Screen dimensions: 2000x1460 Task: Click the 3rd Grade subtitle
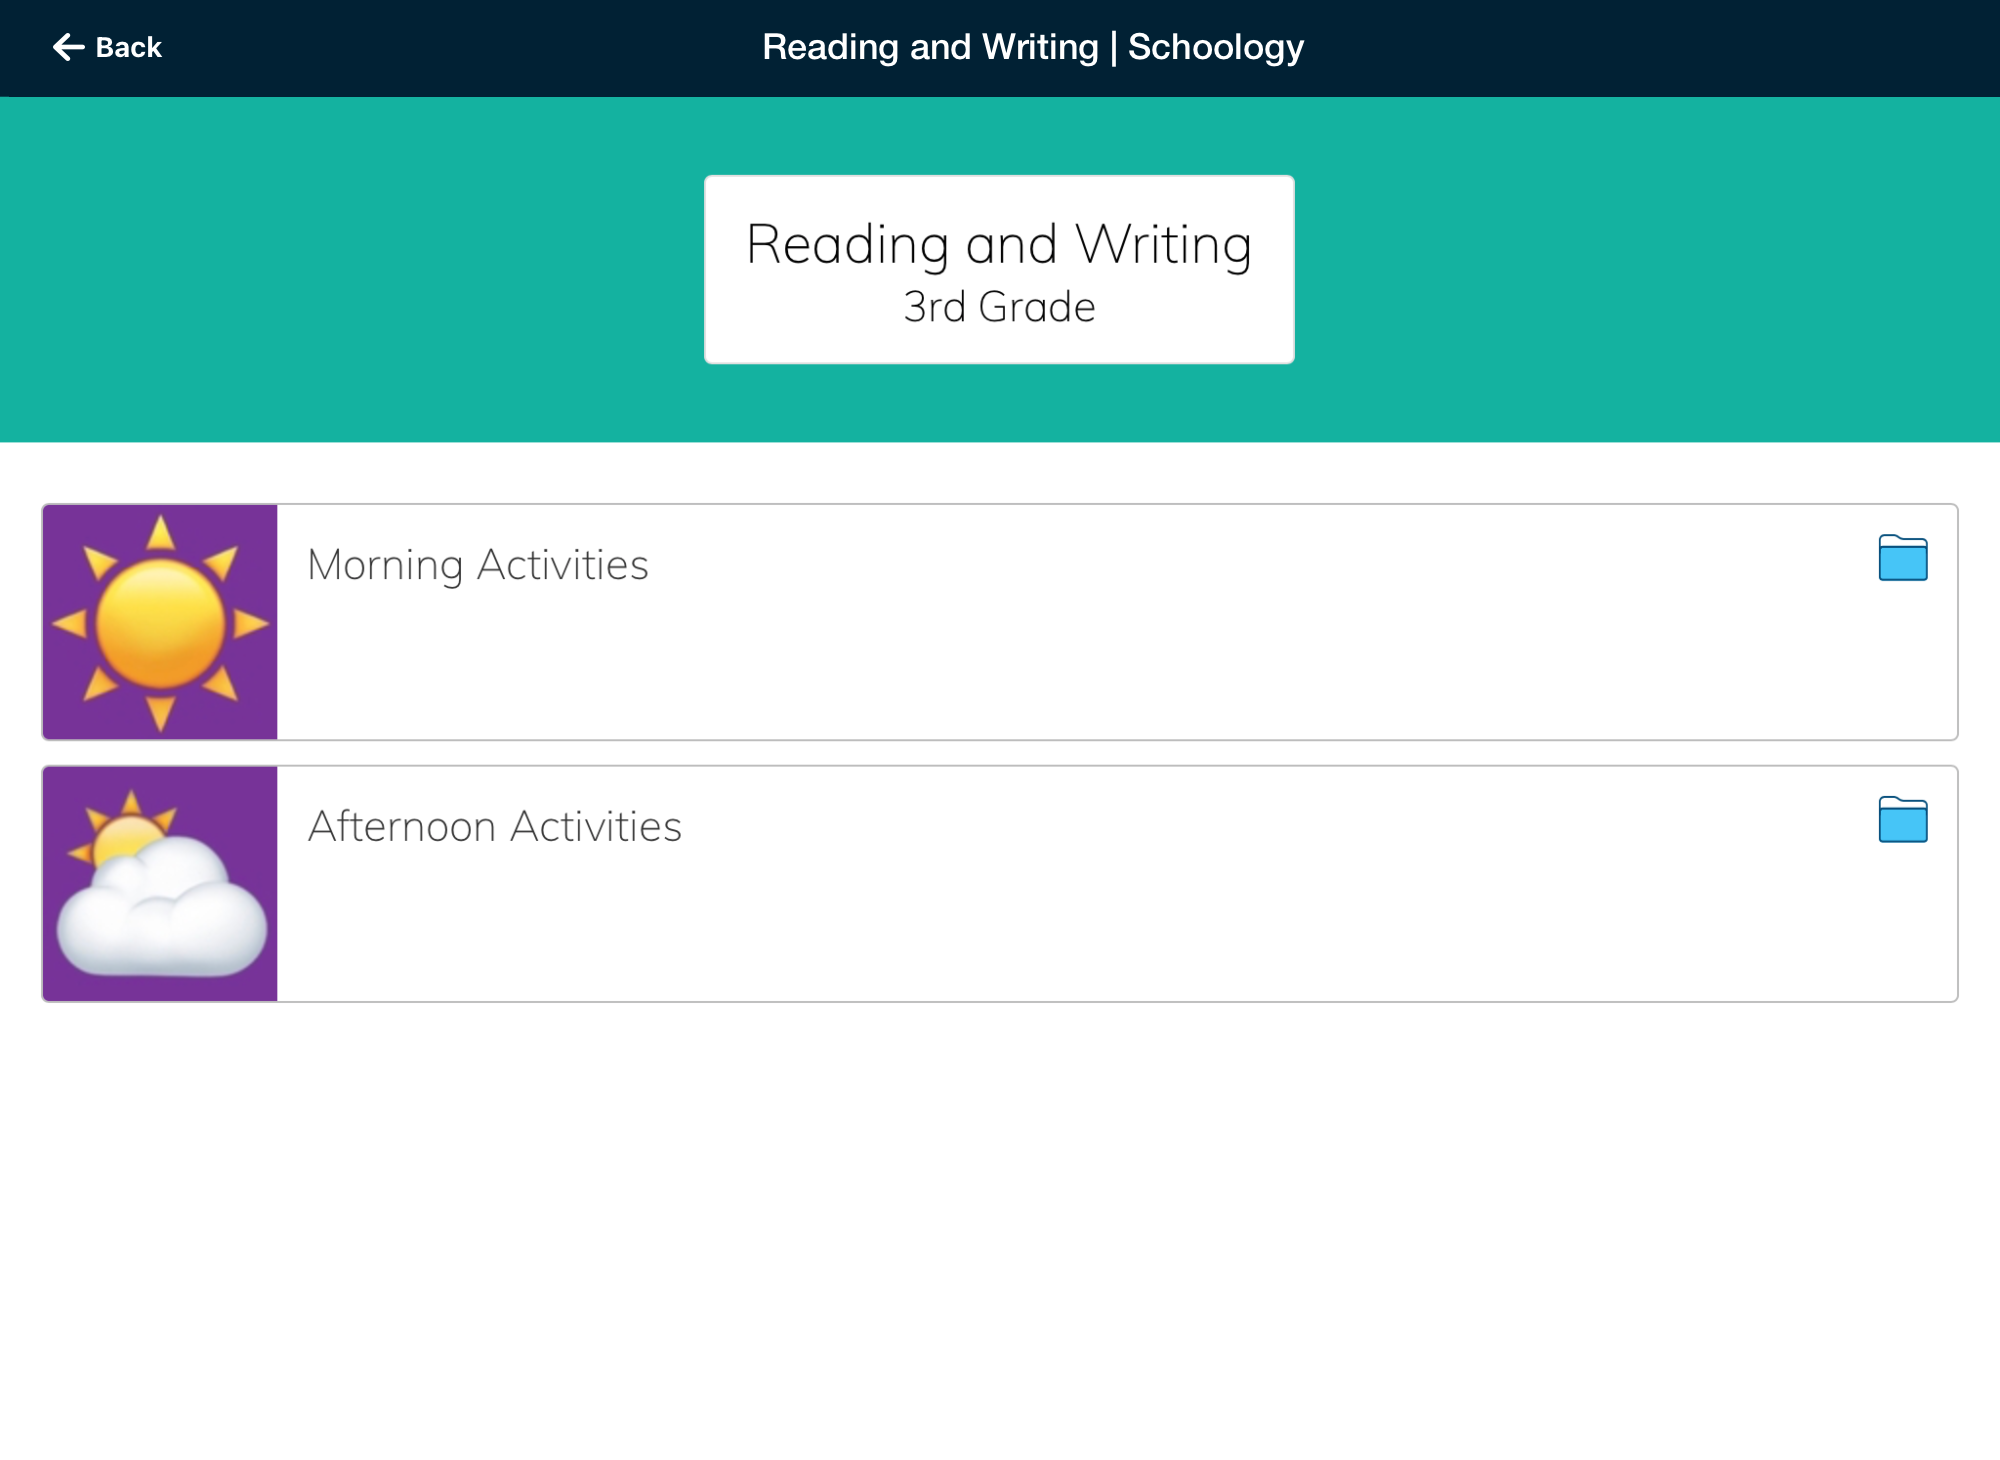pyautogui.click(x=999, y=307)
